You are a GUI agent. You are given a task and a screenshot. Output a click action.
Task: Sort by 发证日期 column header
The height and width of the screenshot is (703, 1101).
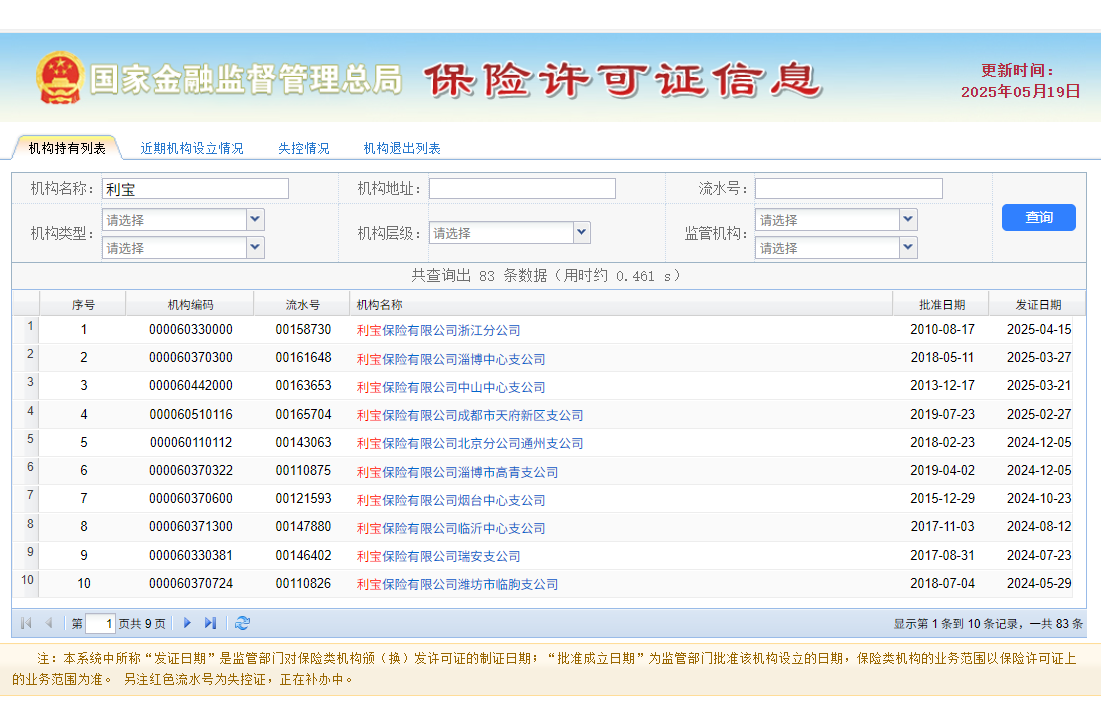pyautogui.click(x=1038, y=305)
